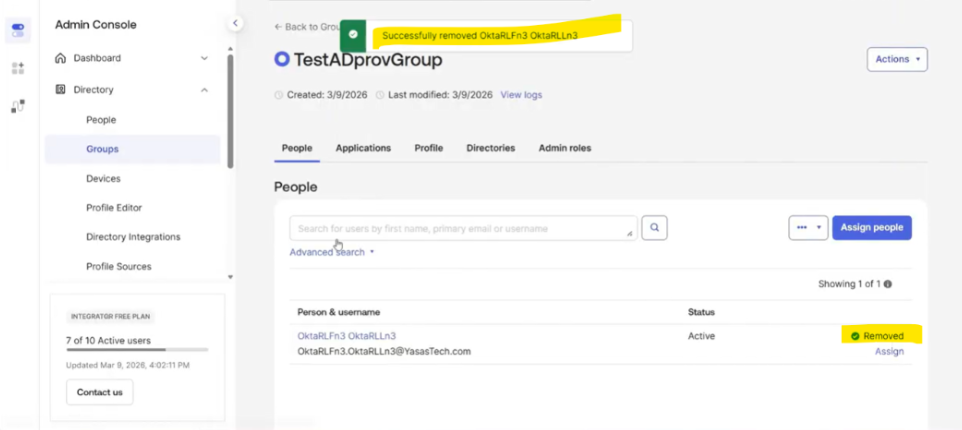This screenshot has width=962, height=430.
Task: Collapse the Admin Console sidebar
Action: (235, 23)
